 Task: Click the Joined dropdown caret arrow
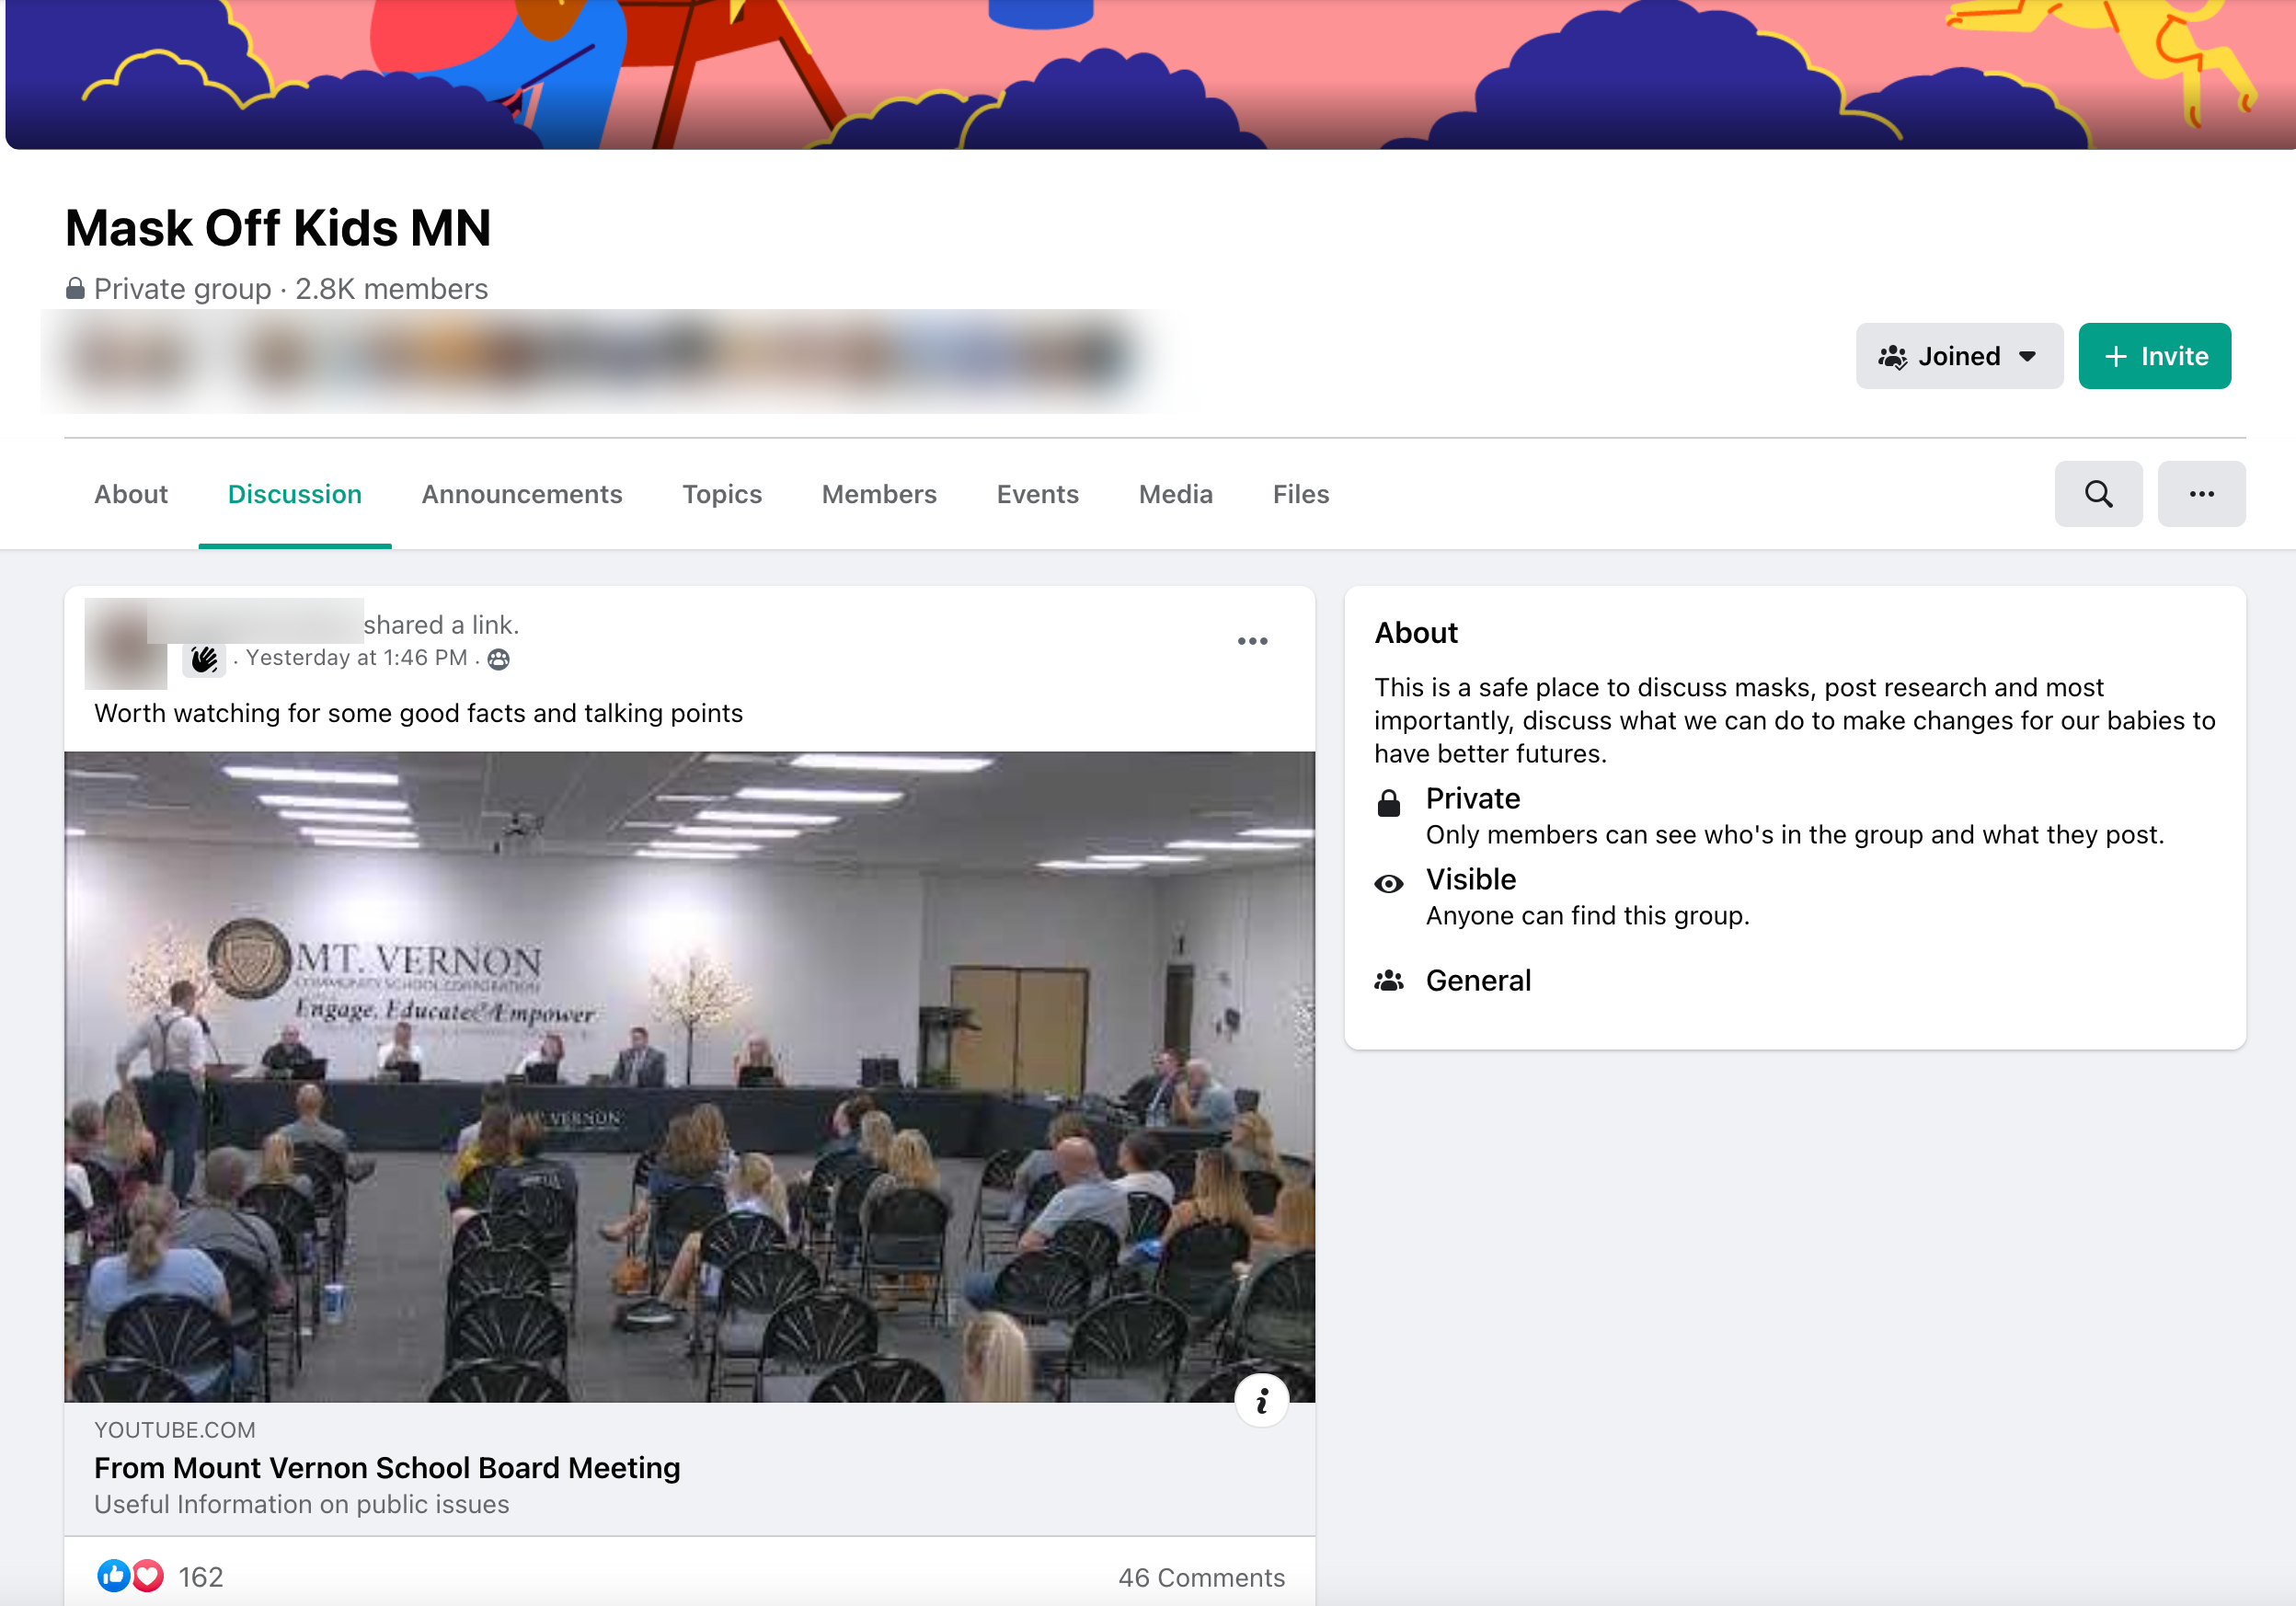2027,357
